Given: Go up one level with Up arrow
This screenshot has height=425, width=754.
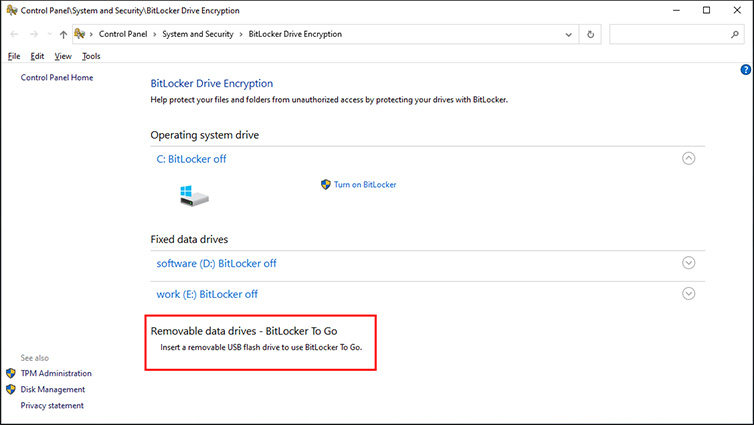Looking at the screenshot, I should [63, 34].
